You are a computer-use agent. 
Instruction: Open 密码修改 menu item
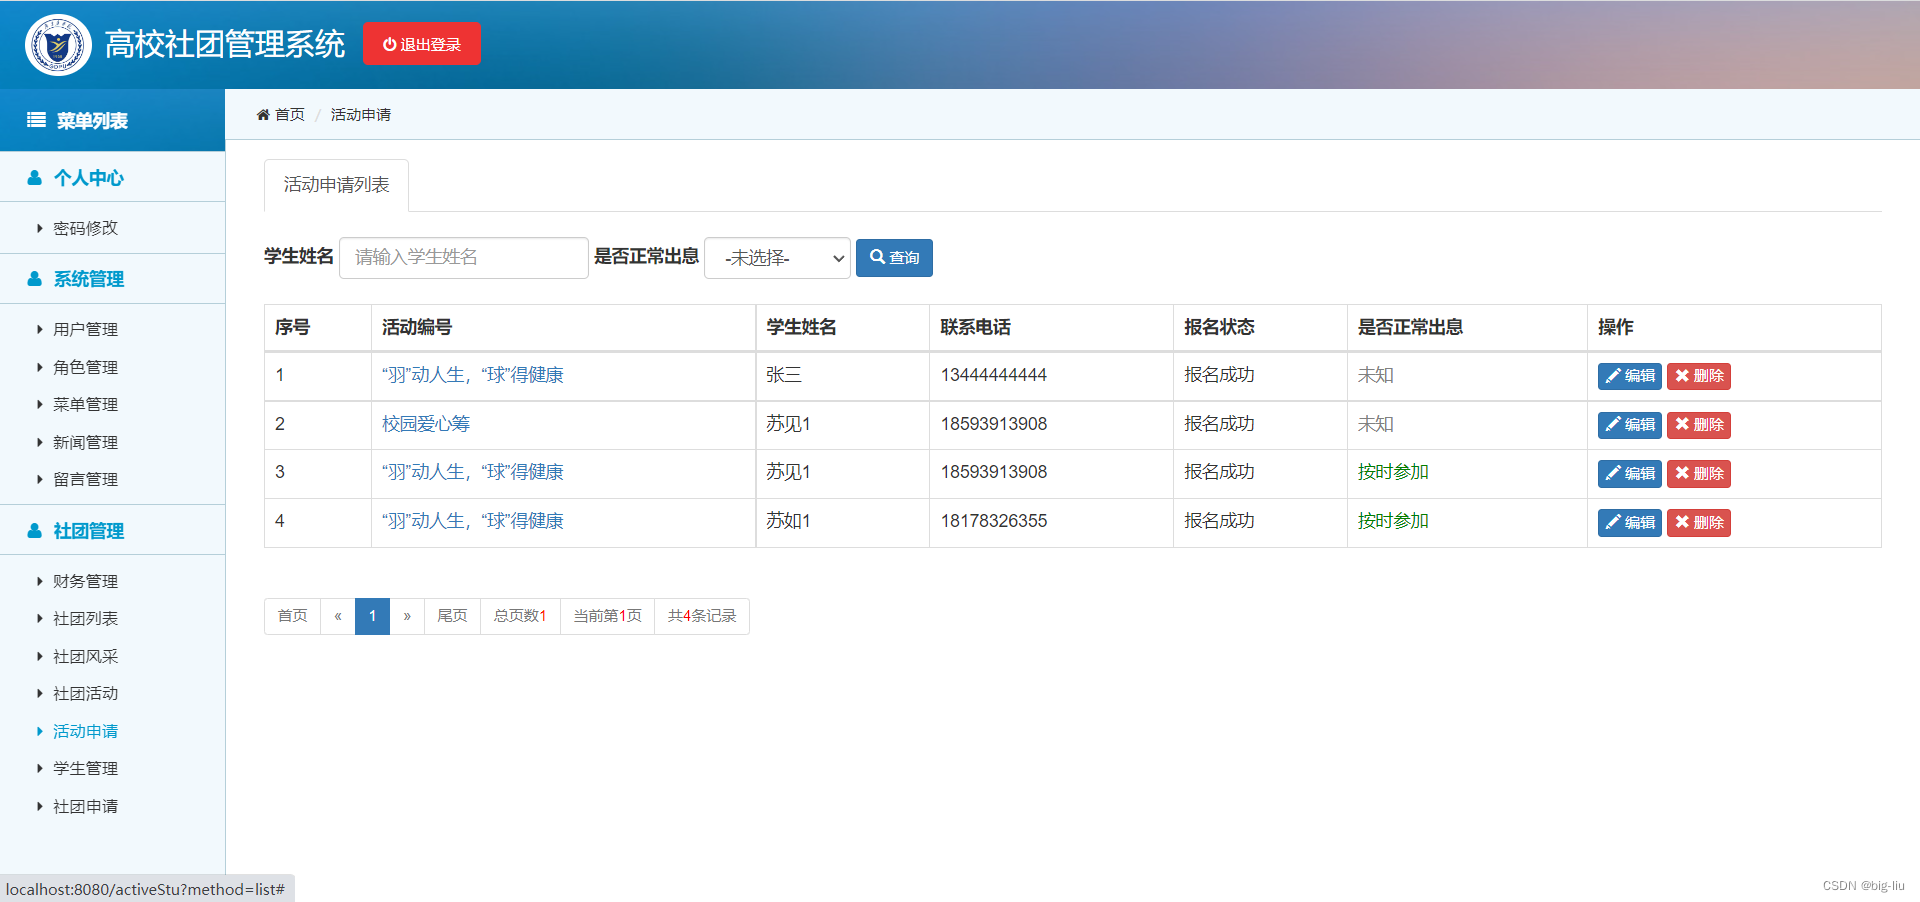pyautogui.click(x=85, y=228)
